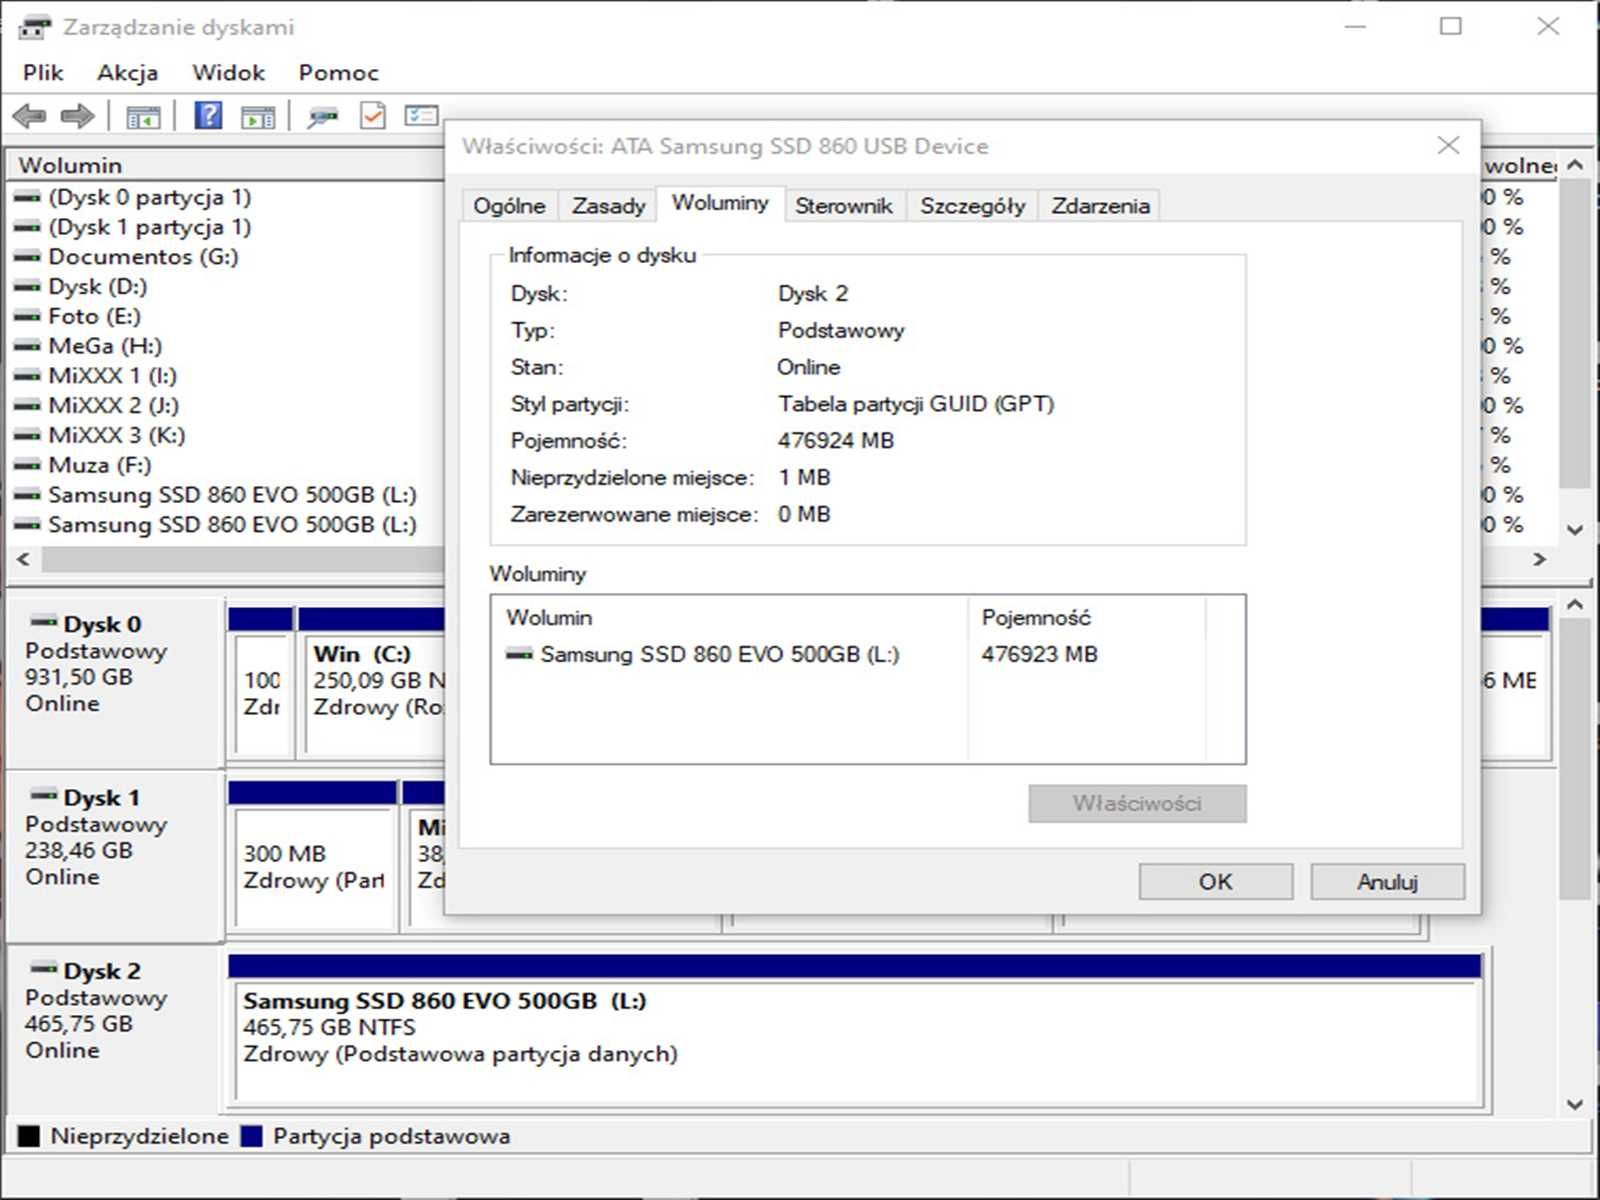Click the Wolumin column header in dialog

pos(729,617)
